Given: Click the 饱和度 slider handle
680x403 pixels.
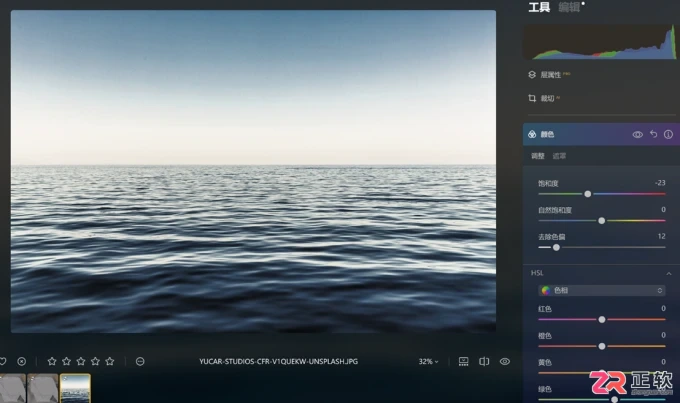Looking at the screenshot, I should (x=588, y=194).
